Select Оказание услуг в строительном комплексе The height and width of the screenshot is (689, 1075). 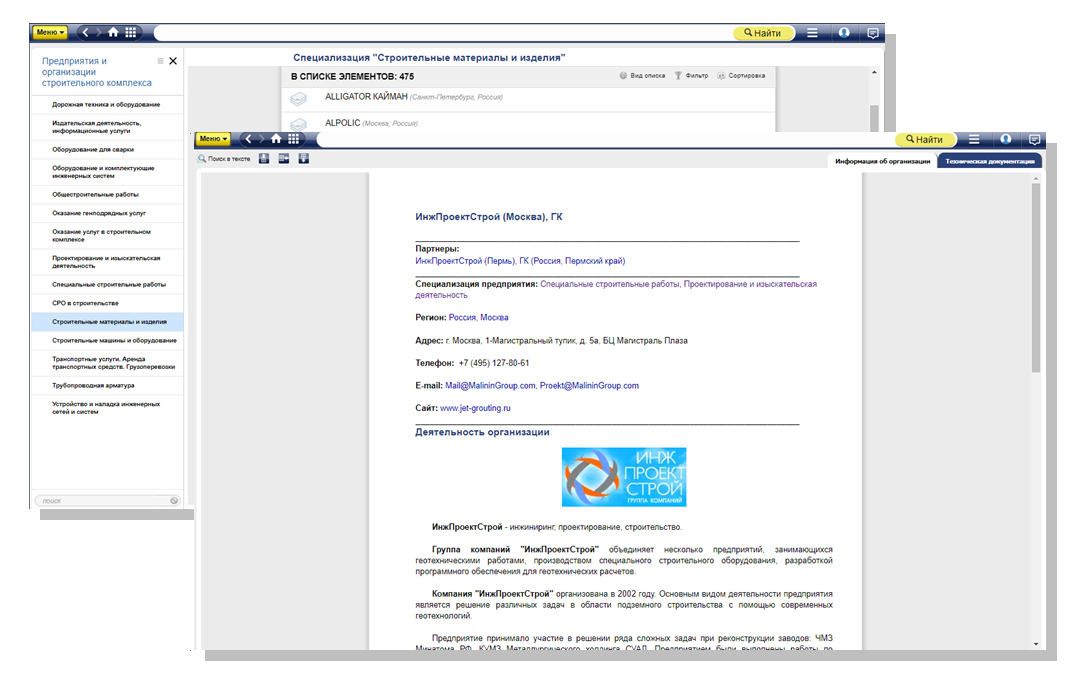[108, 236]
